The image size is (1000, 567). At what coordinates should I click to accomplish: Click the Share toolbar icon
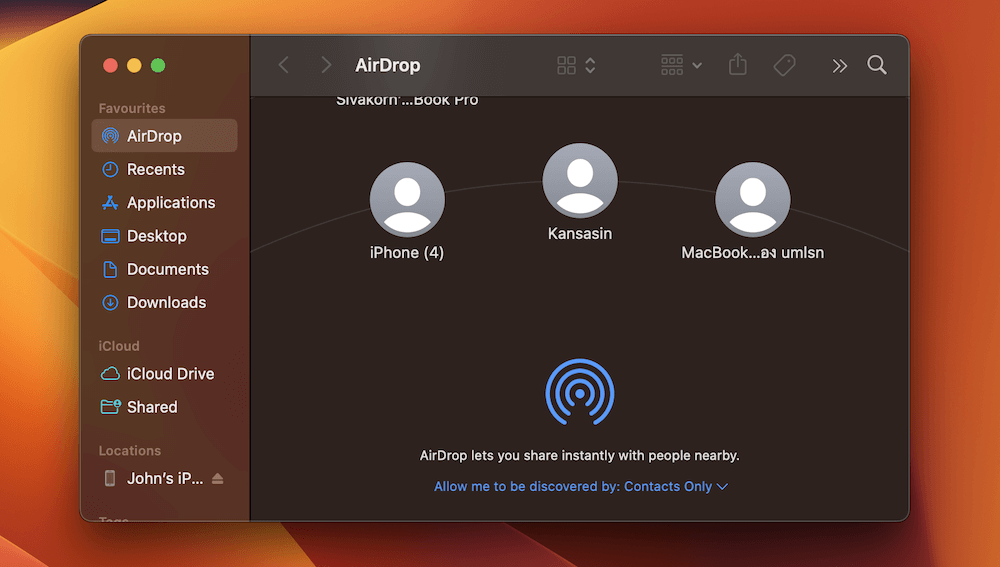(x=738, y=64)
